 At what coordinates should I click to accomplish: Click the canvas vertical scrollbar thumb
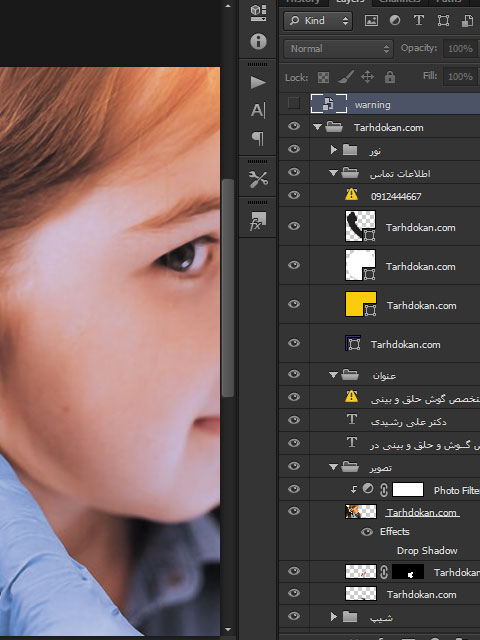coord(228,288)
